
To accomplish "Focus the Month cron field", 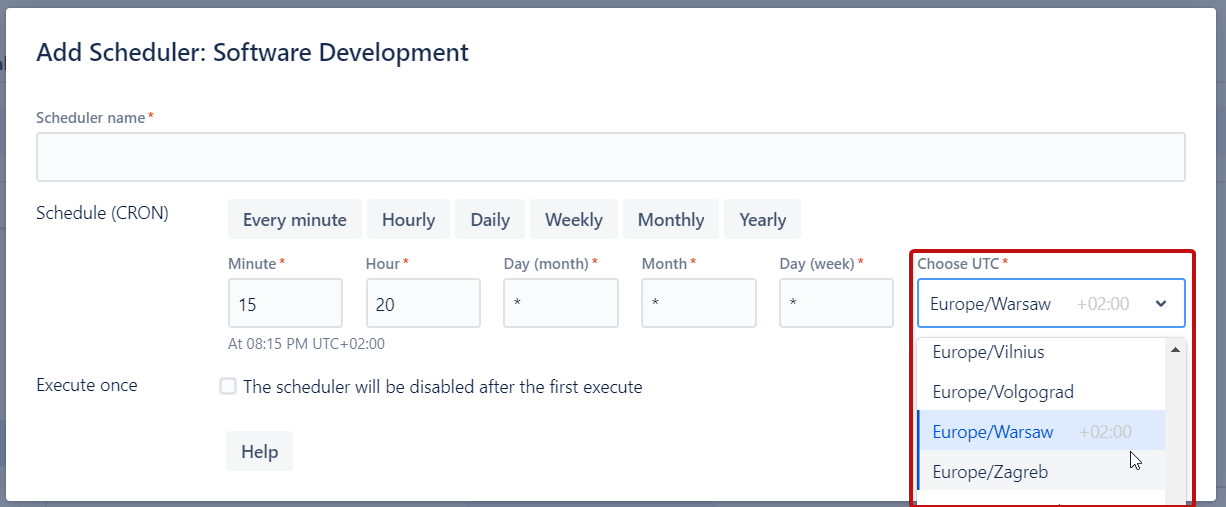I will (698, 303).
